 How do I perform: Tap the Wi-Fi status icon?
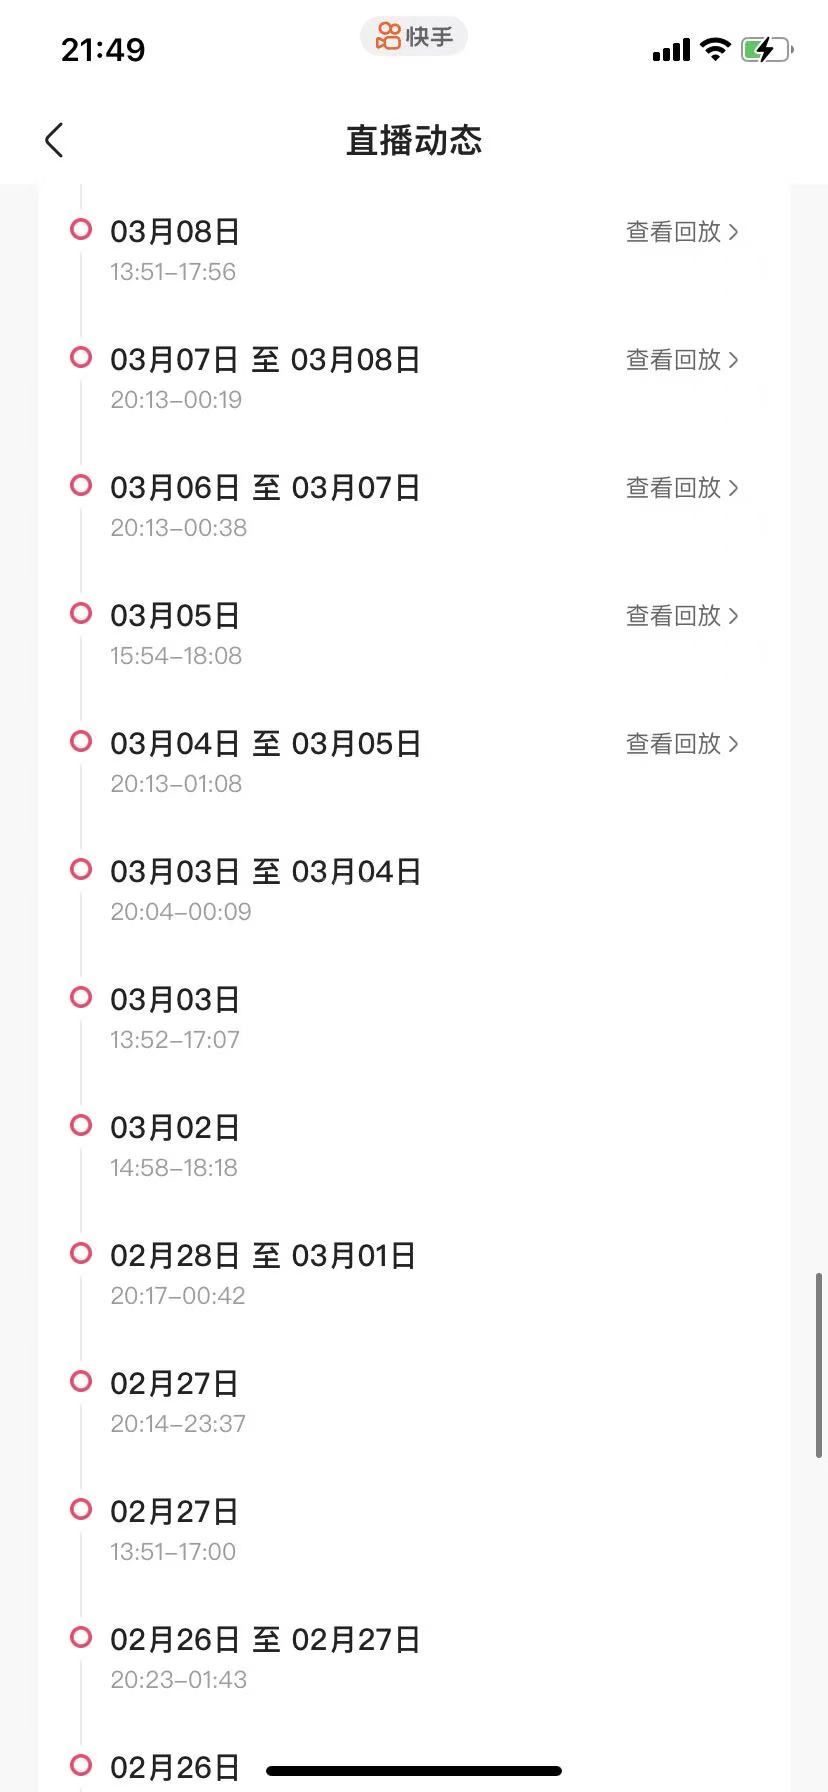[x=715, y=49]
